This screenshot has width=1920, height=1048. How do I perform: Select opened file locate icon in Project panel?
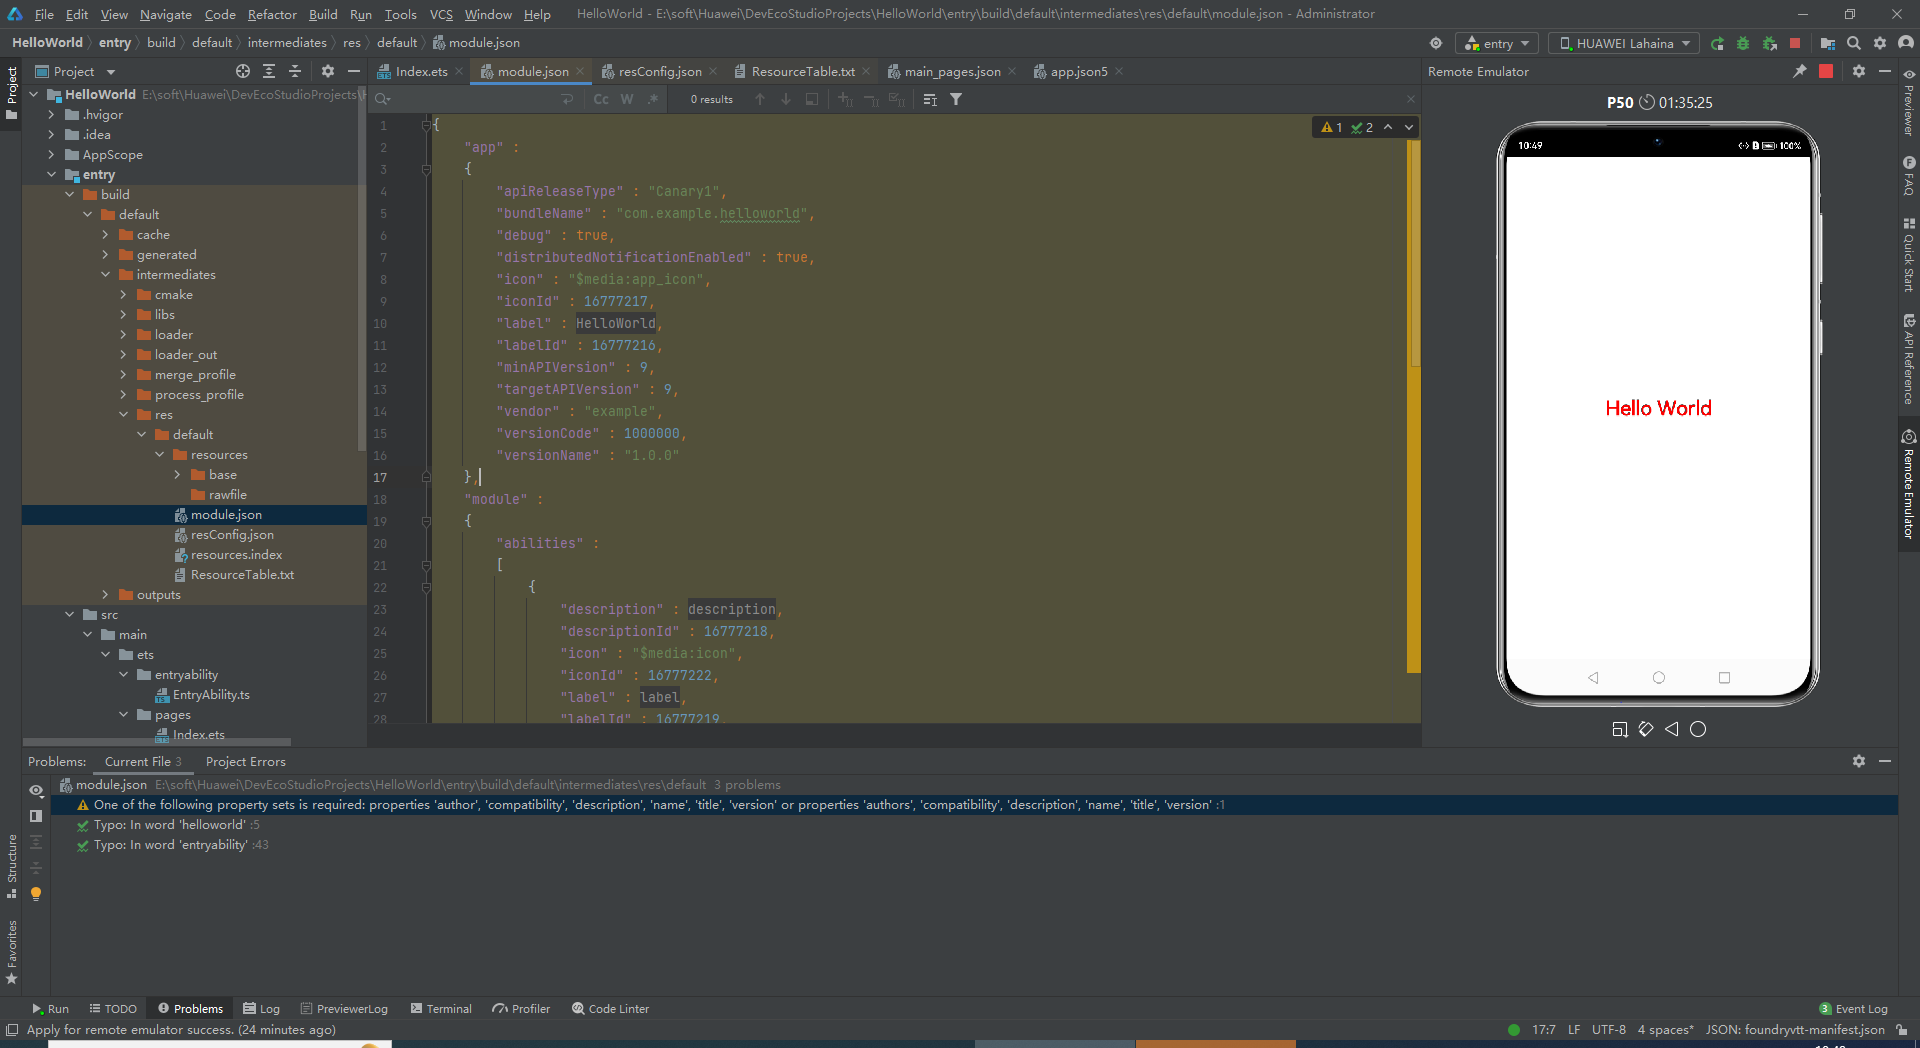click(243, 71)
